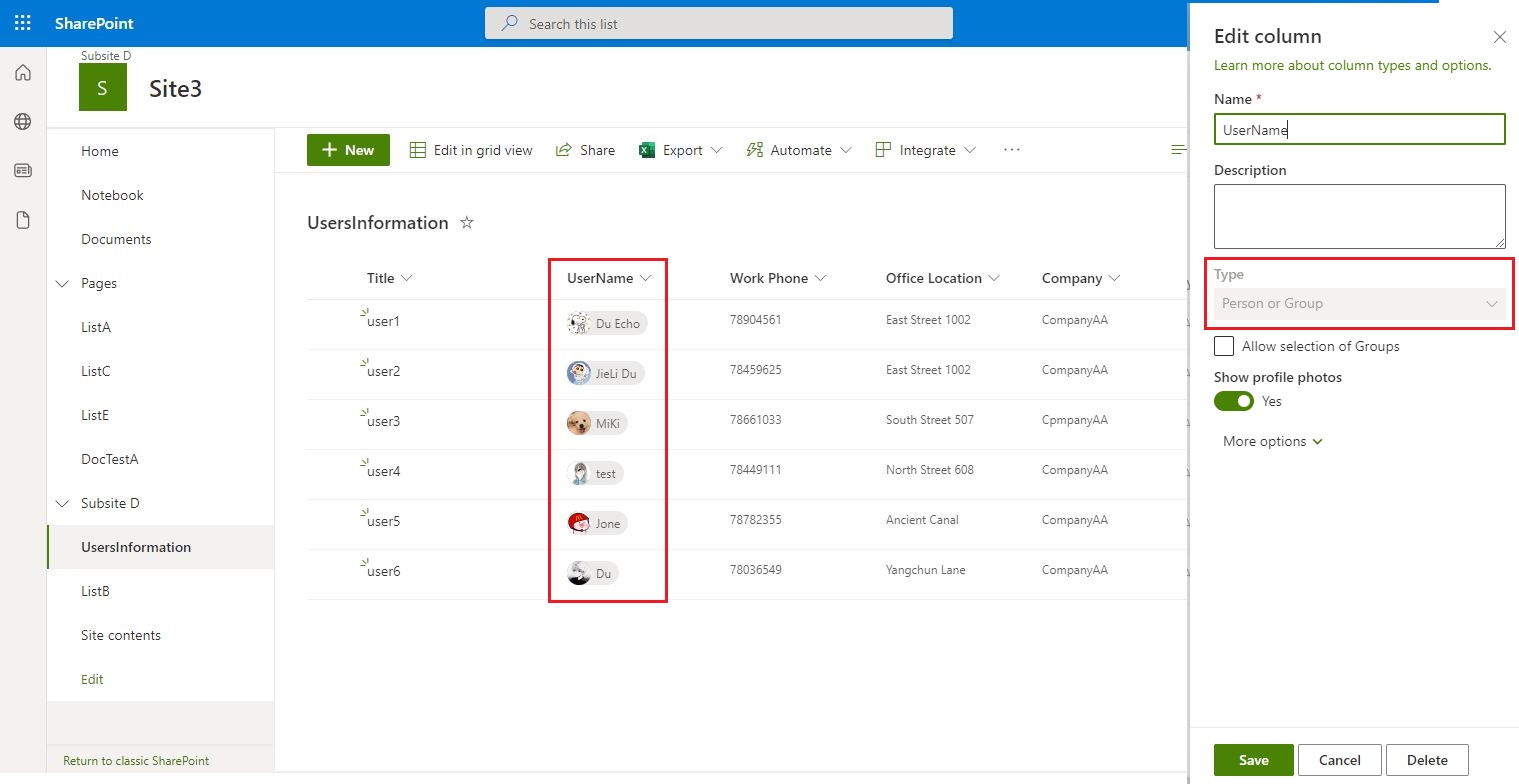
Task: Click Du profile avatar in user6 row
Action: pos(578,573)
